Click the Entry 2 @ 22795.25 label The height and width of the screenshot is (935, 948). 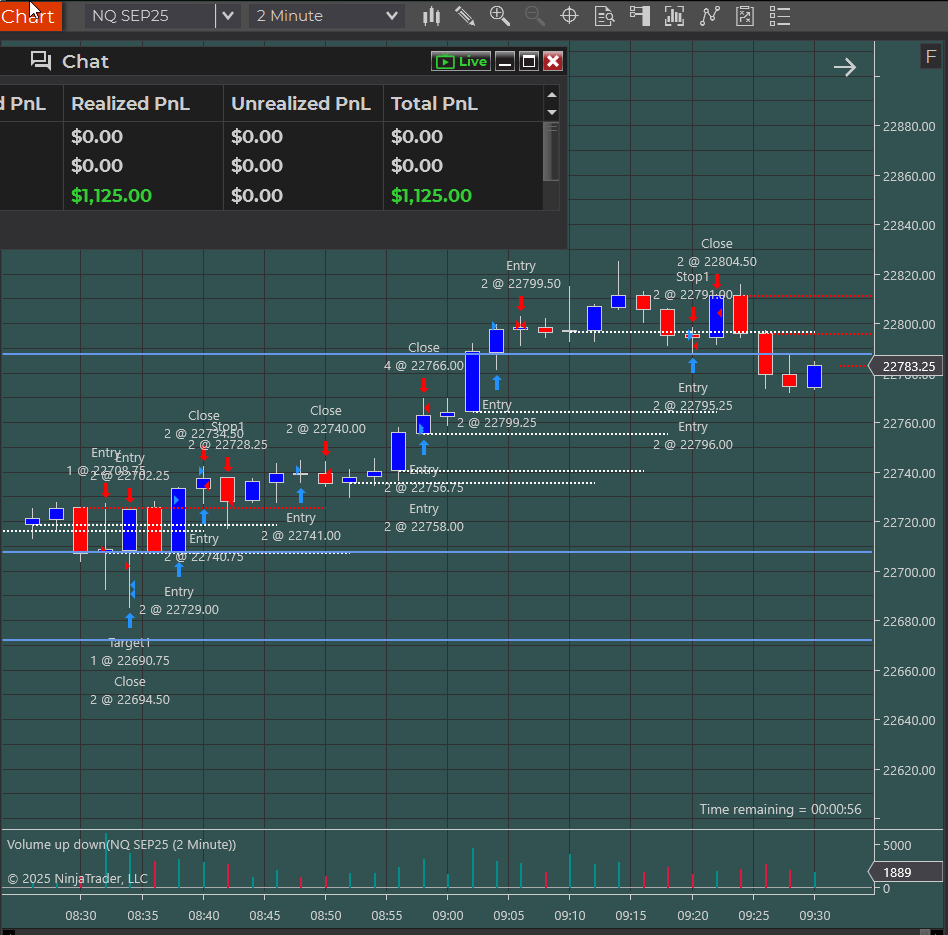(x=692, y=396)
